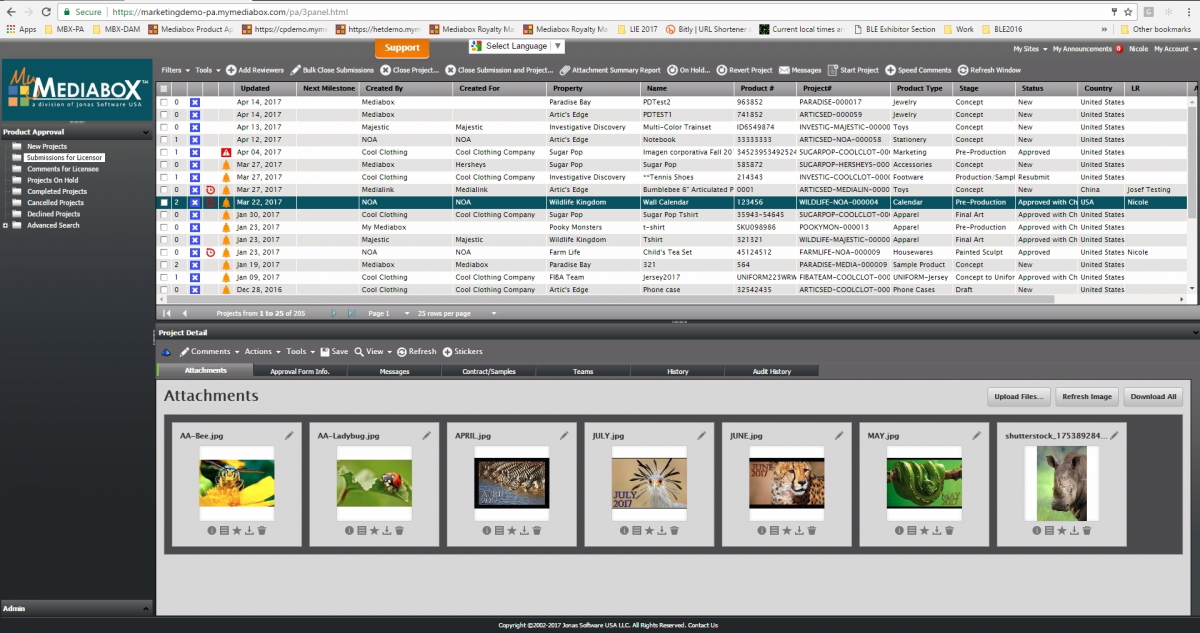Check the box for Sugar Pop Tshirt row
Screen dimensions: 1200x633
point(164,215)
